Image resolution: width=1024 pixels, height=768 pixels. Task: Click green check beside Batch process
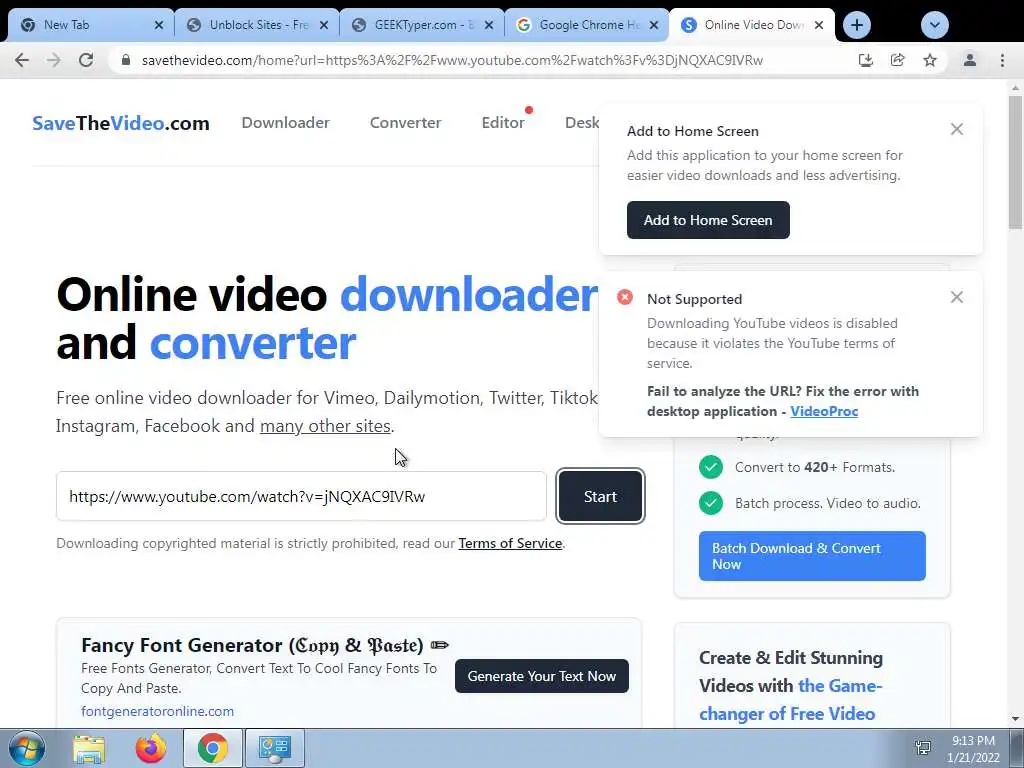pos(711,503)
